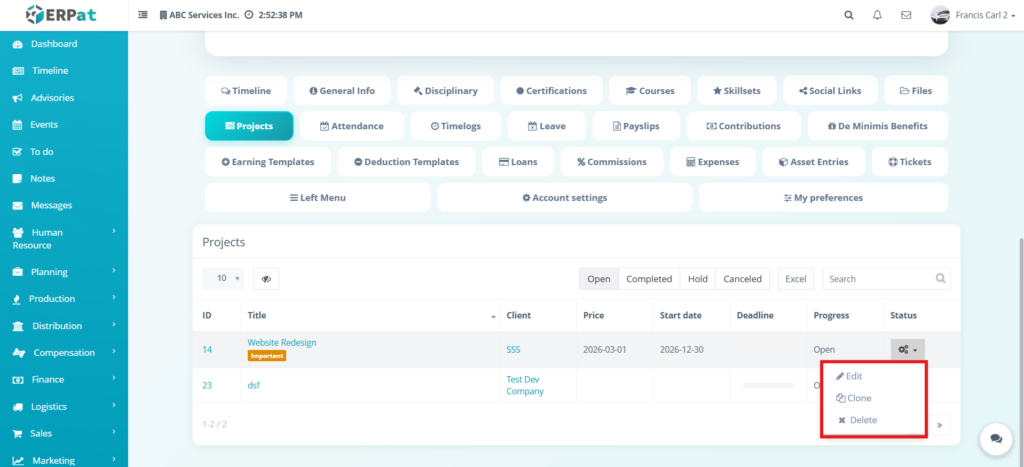Screen dimensions: 1024x467
Task: Filter projects by Open status
Action: tap(599, 279)
